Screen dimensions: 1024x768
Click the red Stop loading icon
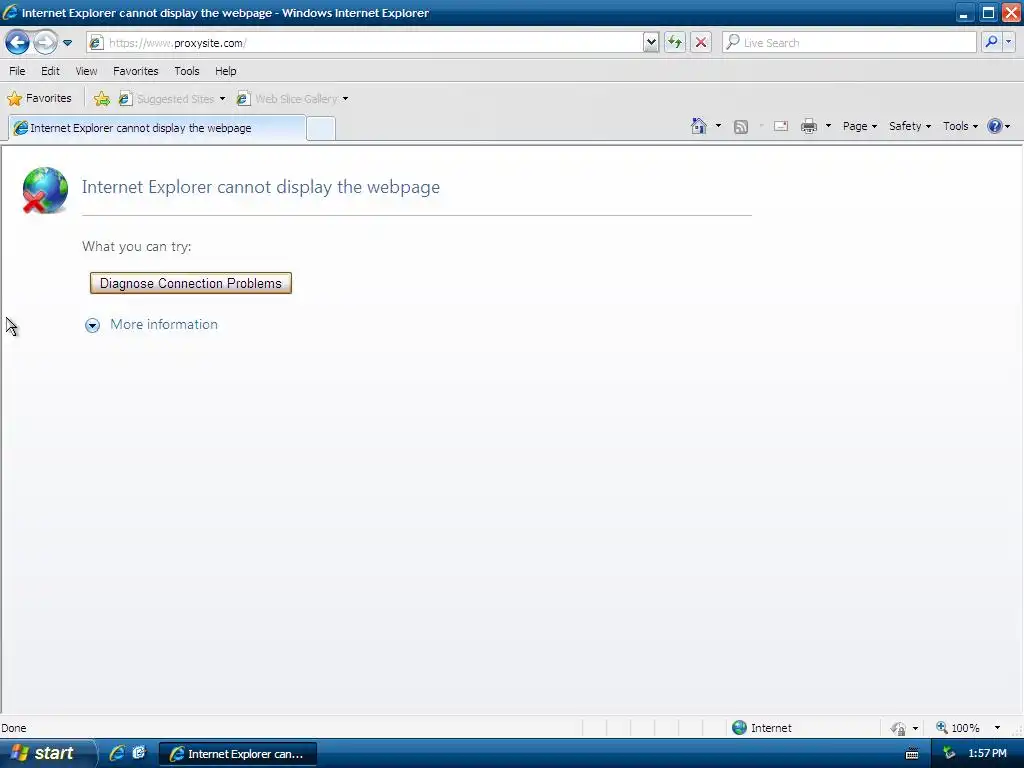tap(701, 42)
